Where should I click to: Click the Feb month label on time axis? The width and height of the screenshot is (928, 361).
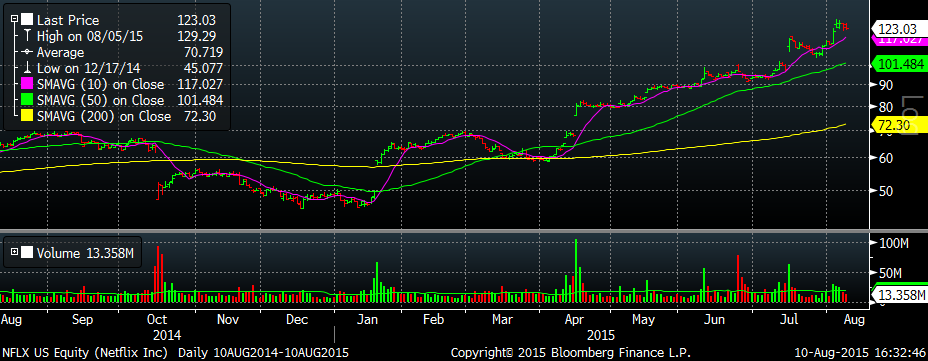(x=434, y=320)
